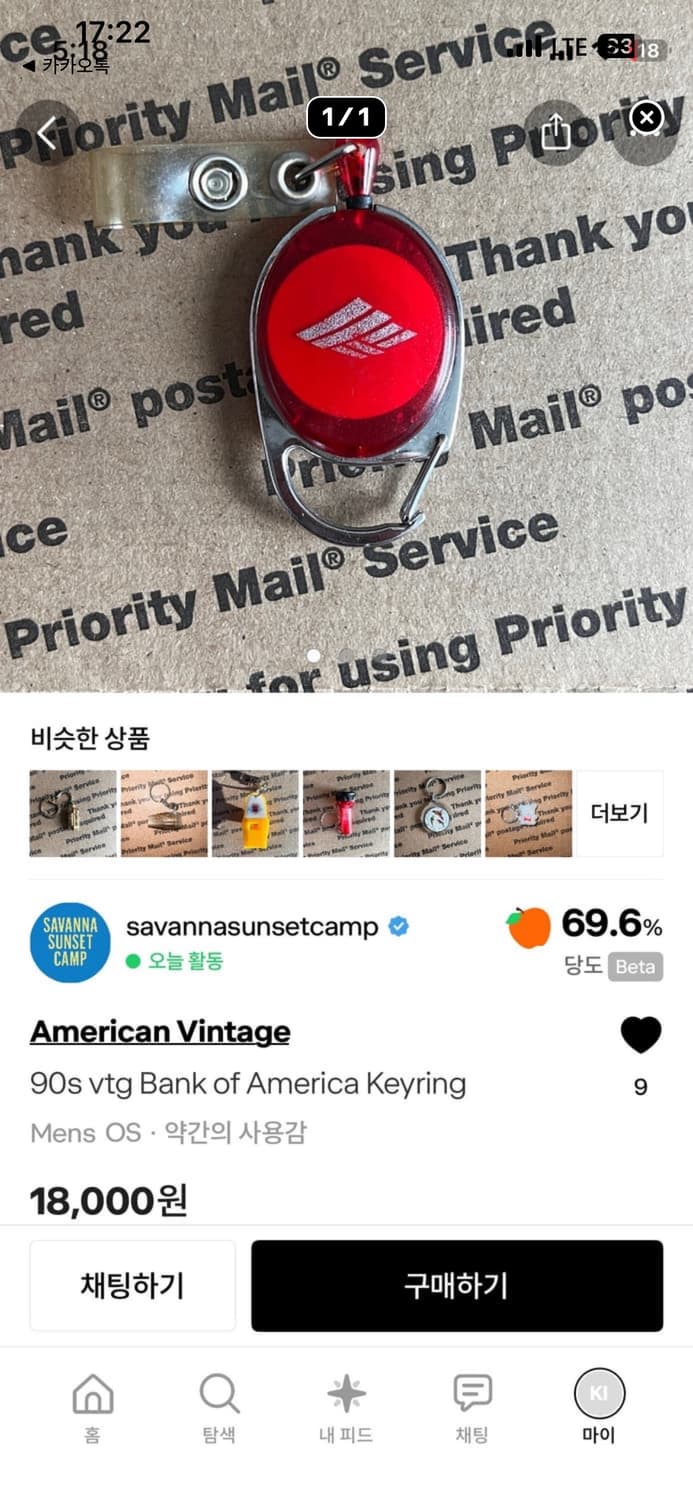This screenshot has height=1500, width=693.
Task: Tap the back arrow icon
Action: click(46, 133)
